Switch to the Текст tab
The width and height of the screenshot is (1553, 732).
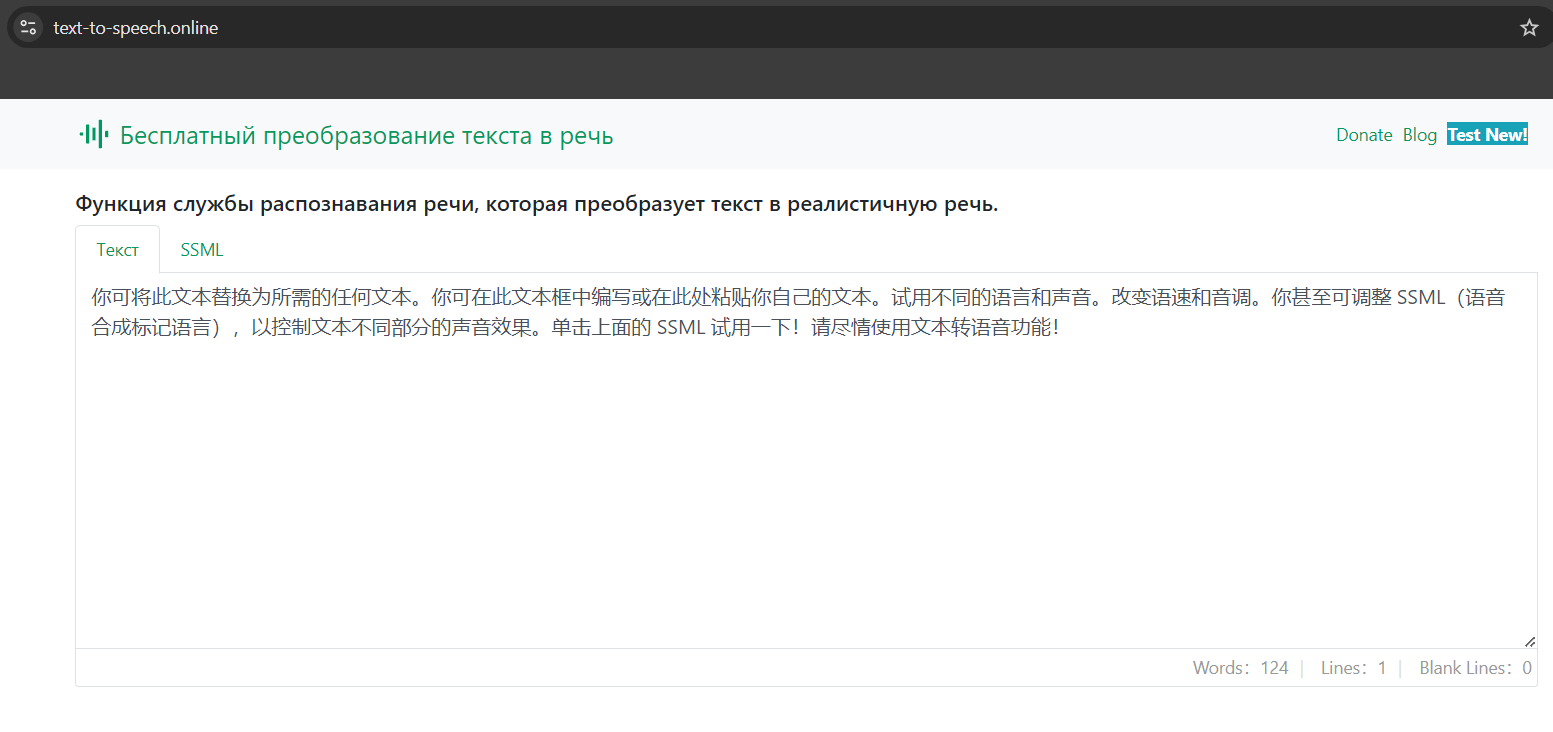pyautogui.click(x=118, y=250)
